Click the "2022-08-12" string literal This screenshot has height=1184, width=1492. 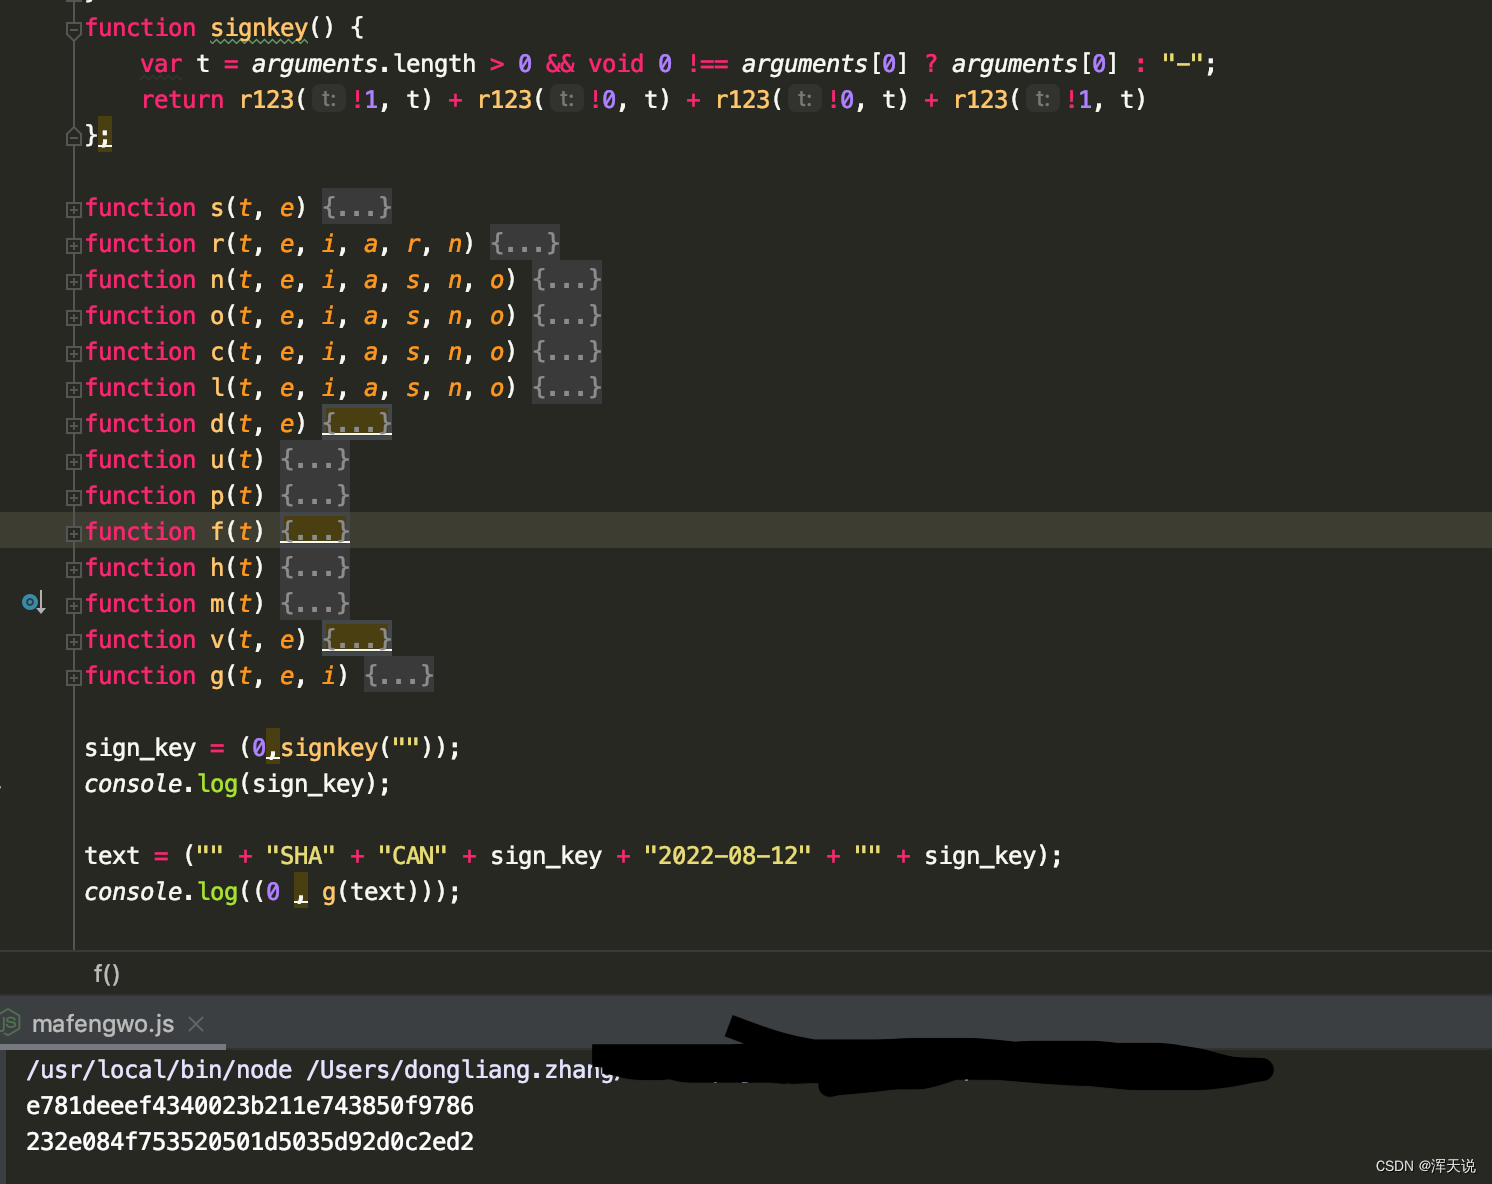point(727,856)
